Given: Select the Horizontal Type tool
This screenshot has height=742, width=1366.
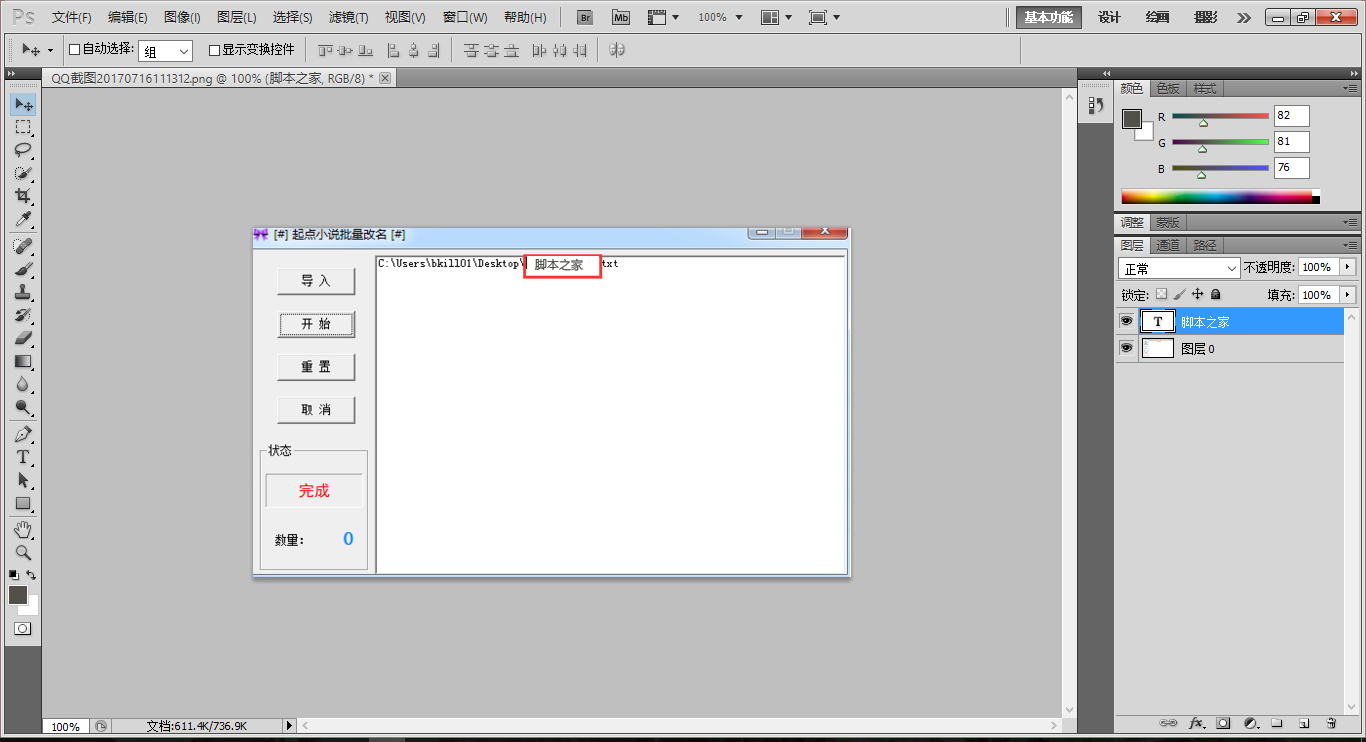Looking at the screenshot, I should pos(23,457).
